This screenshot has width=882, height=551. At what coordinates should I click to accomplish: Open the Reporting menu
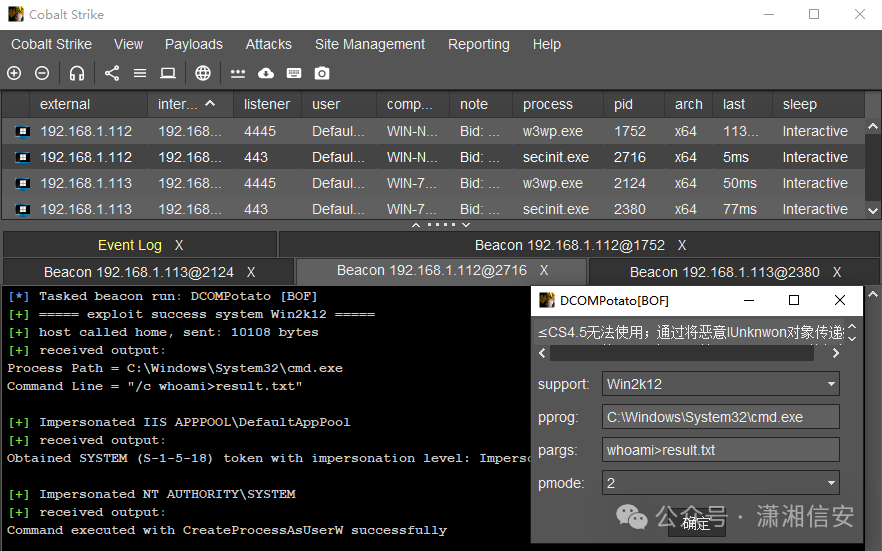[x=479, y=44]
